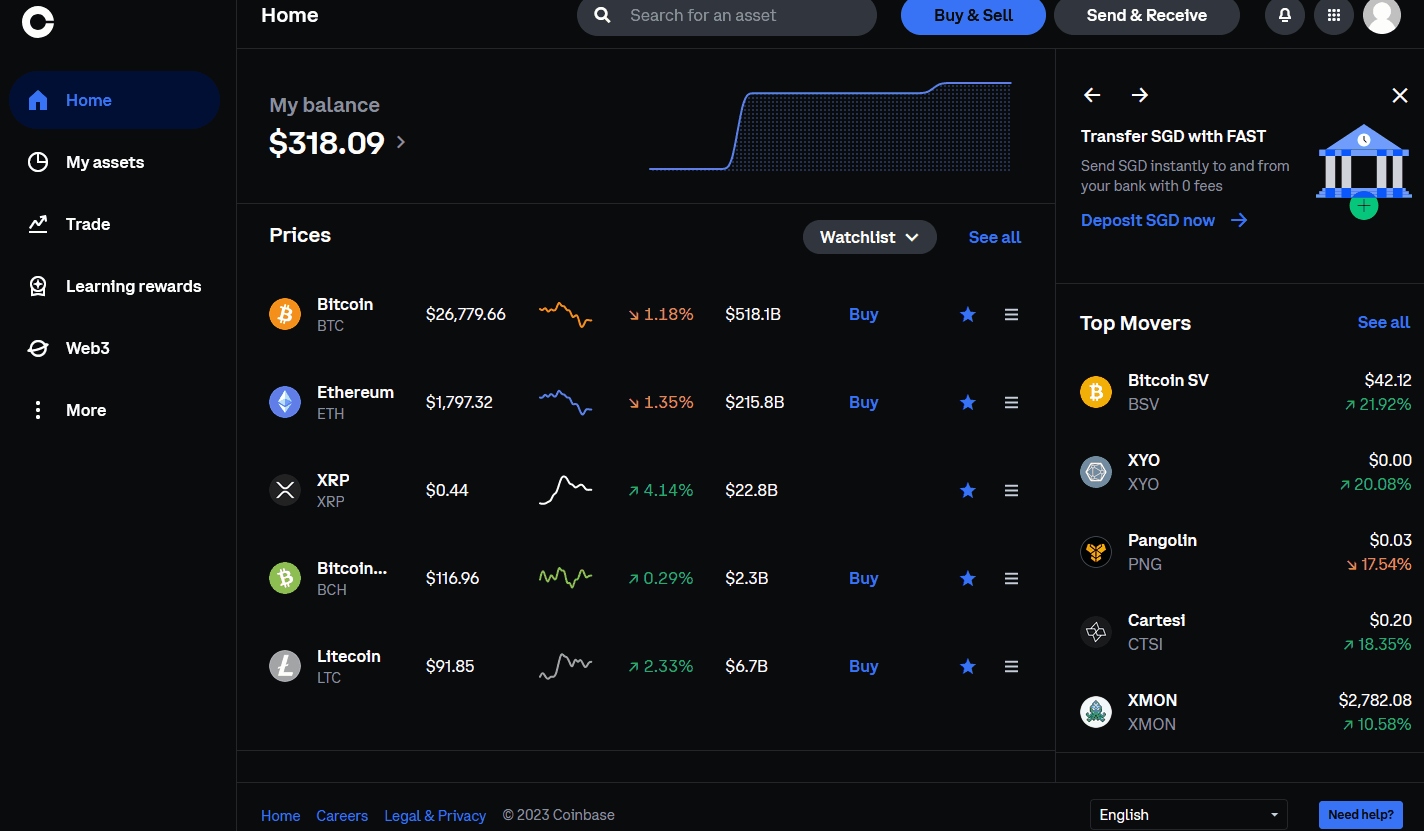Click Deposit SGD now link
The image size is (1424, 831).
pos(1164,220)
